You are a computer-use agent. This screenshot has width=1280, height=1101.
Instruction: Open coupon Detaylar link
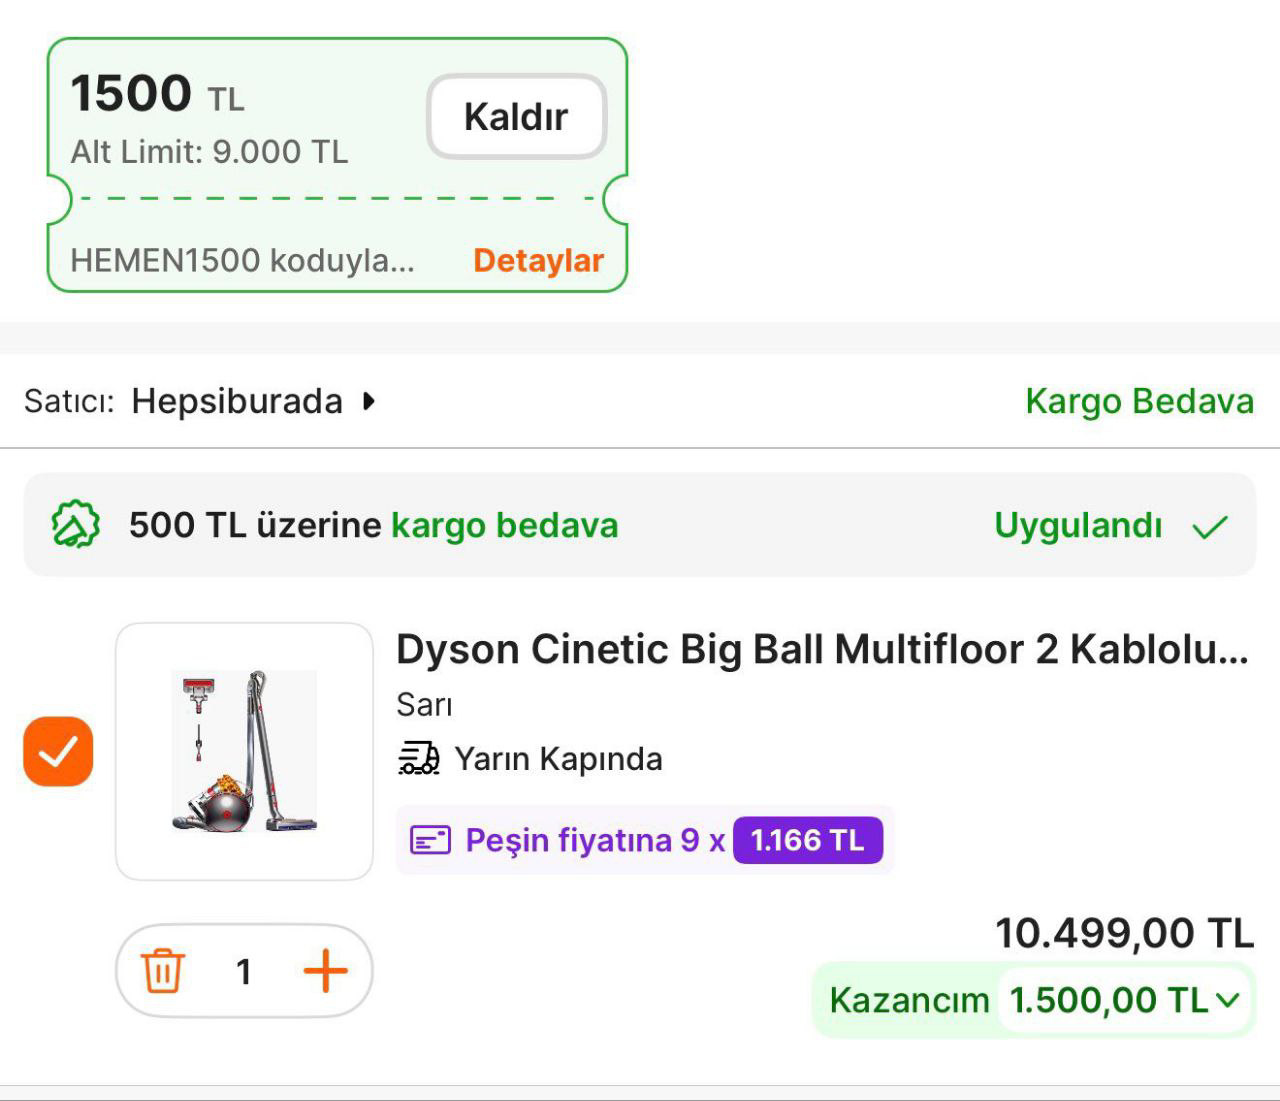click(538, 260)
